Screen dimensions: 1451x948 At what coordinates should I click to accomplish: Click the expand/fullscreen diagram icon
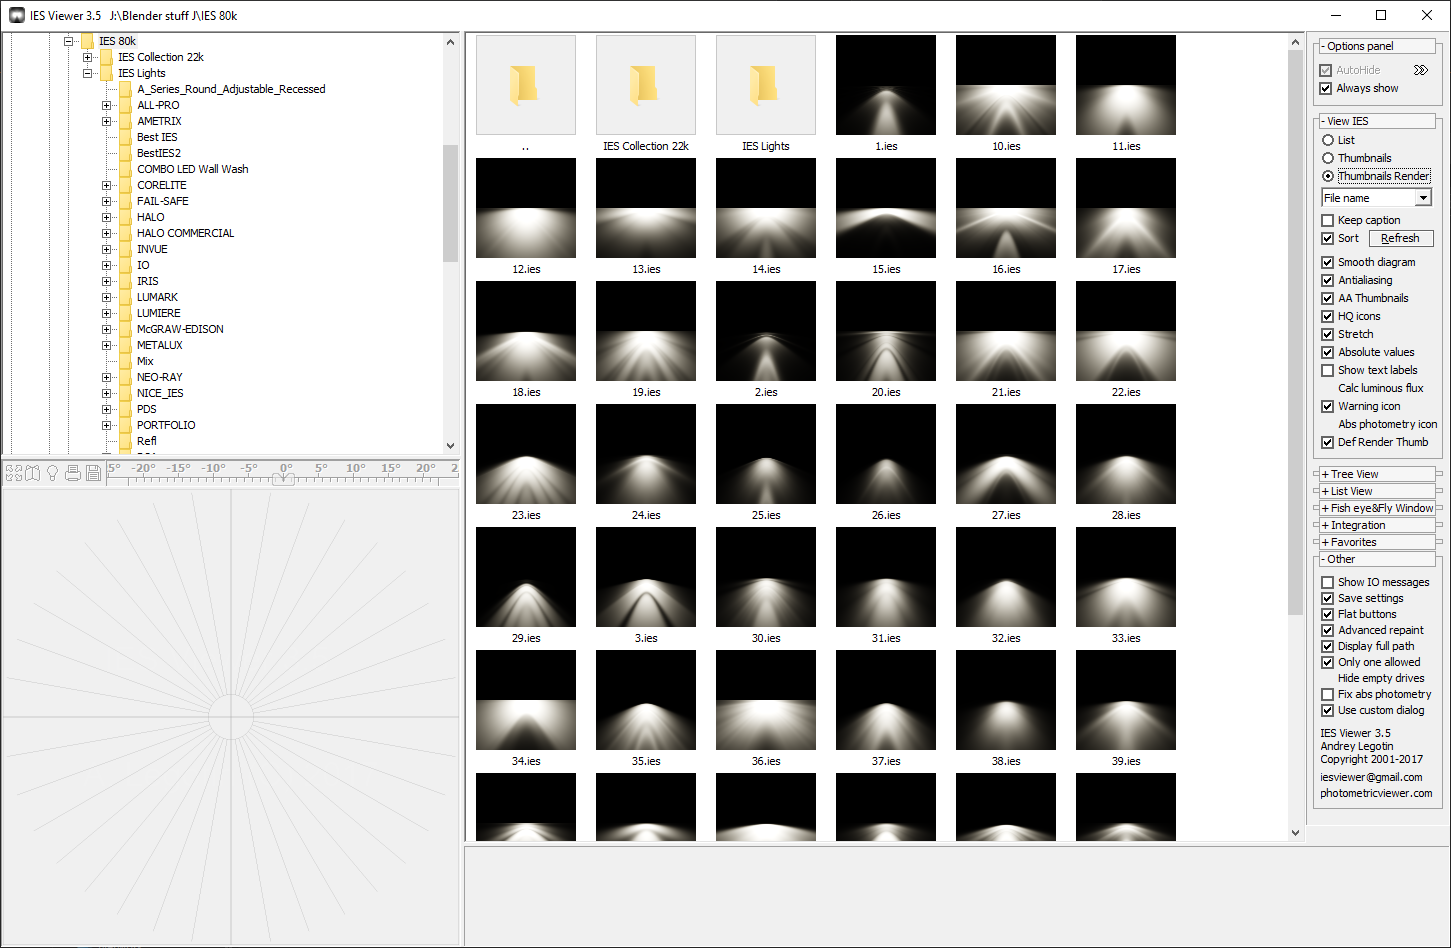(x=14, y=472)
